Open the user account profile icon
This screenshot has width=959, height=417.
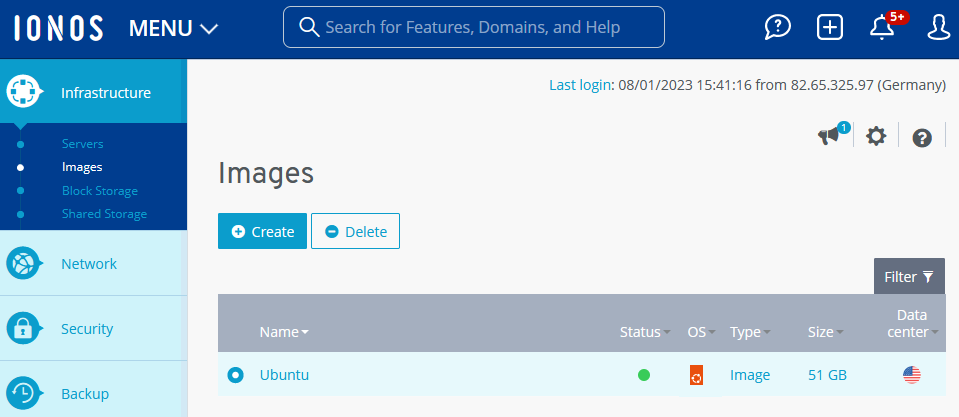[x=938, y=27]
